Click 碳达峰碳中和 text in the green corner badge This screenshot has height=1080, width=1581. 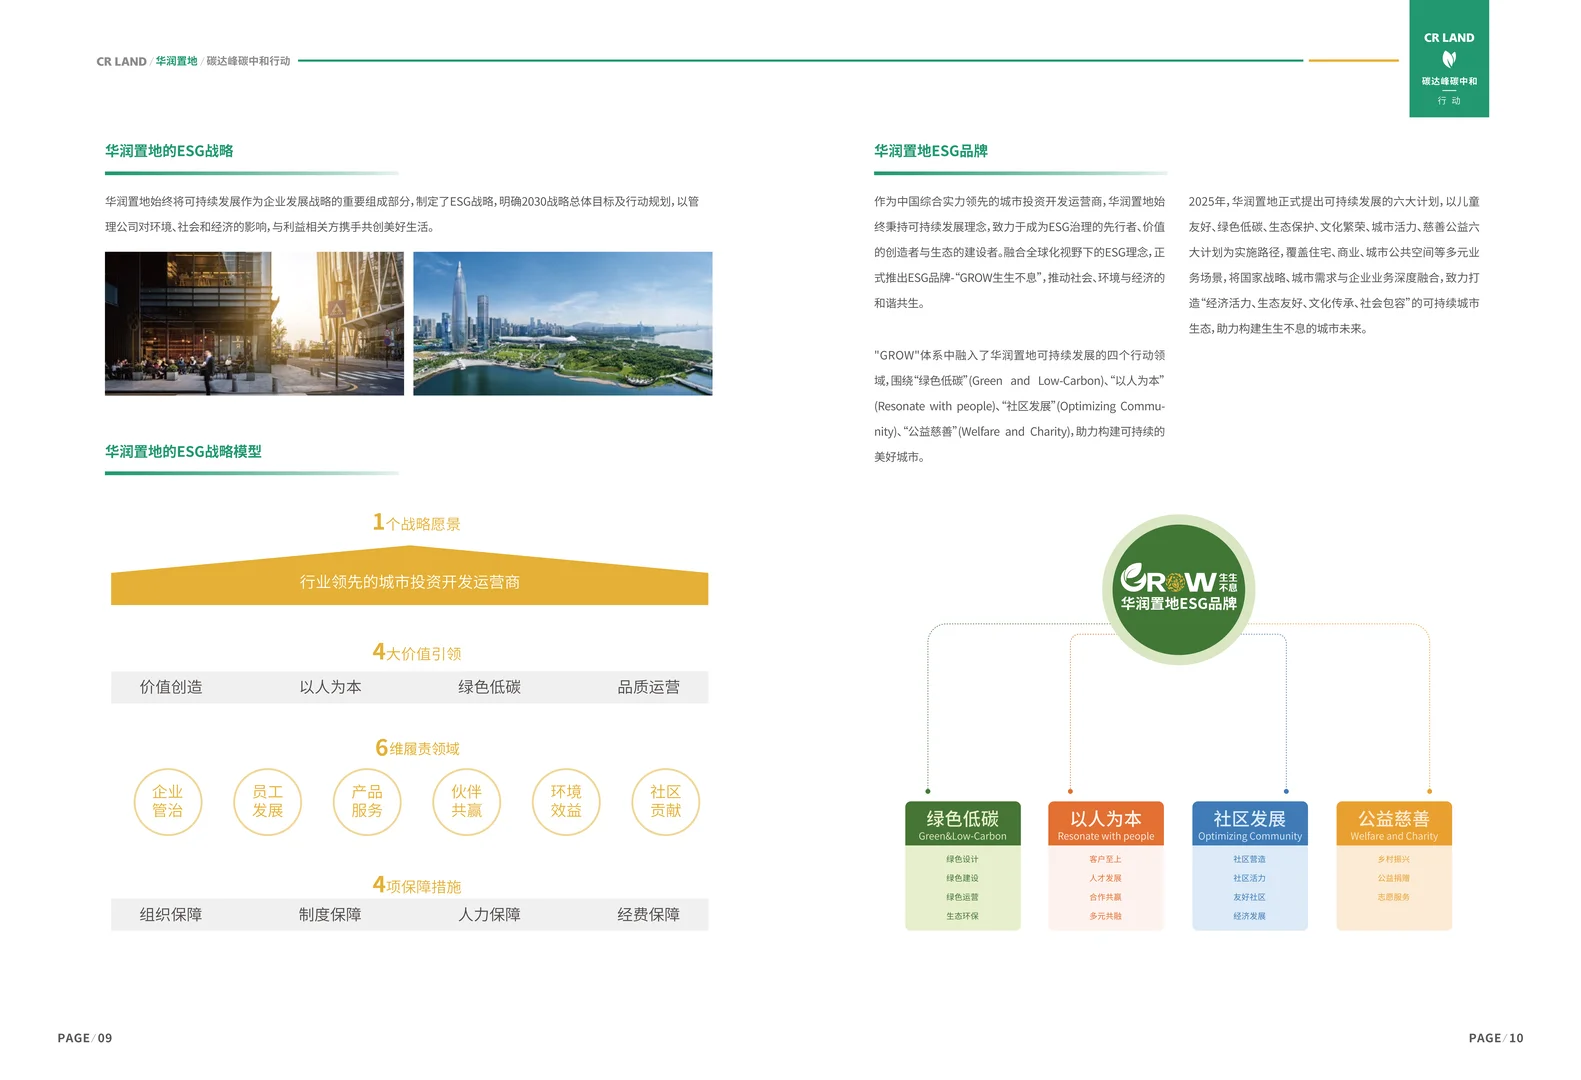(1449, 81)
